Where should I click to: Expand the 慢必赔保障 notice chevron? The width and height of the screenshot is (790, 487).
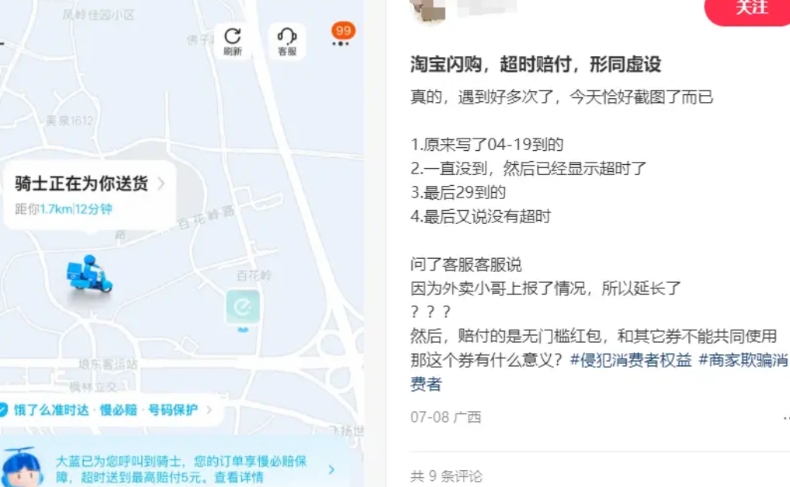coord(332,469)
